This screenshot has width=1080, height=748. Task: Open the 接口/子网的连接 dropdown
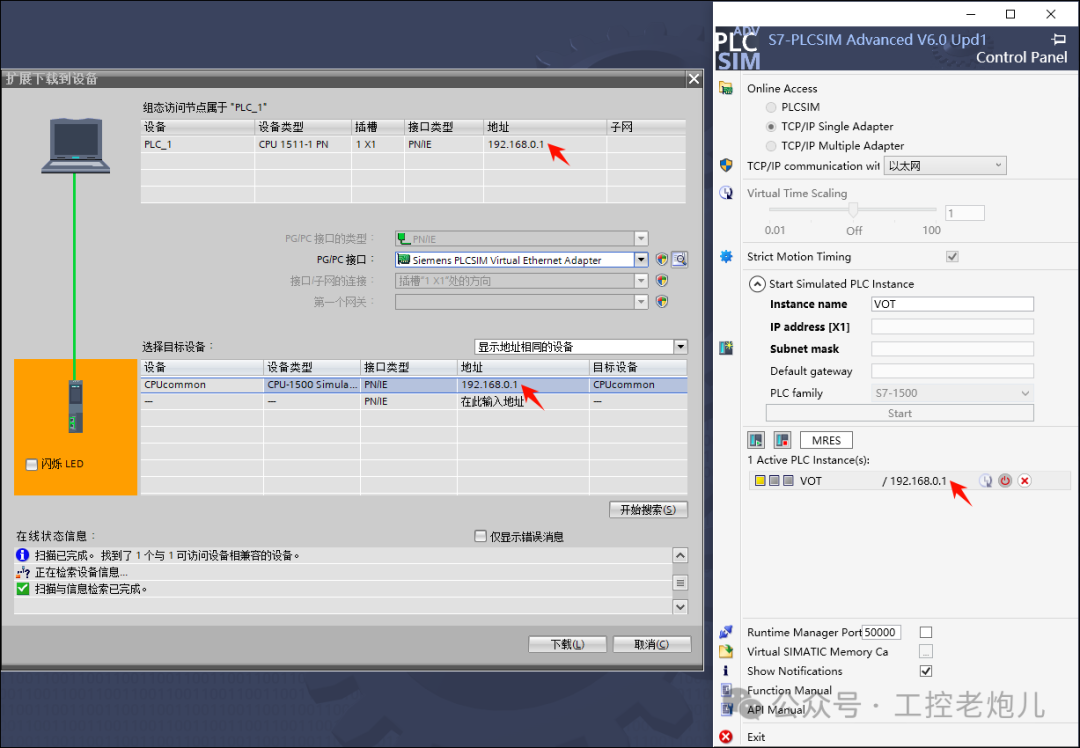(x=641, y=280)
